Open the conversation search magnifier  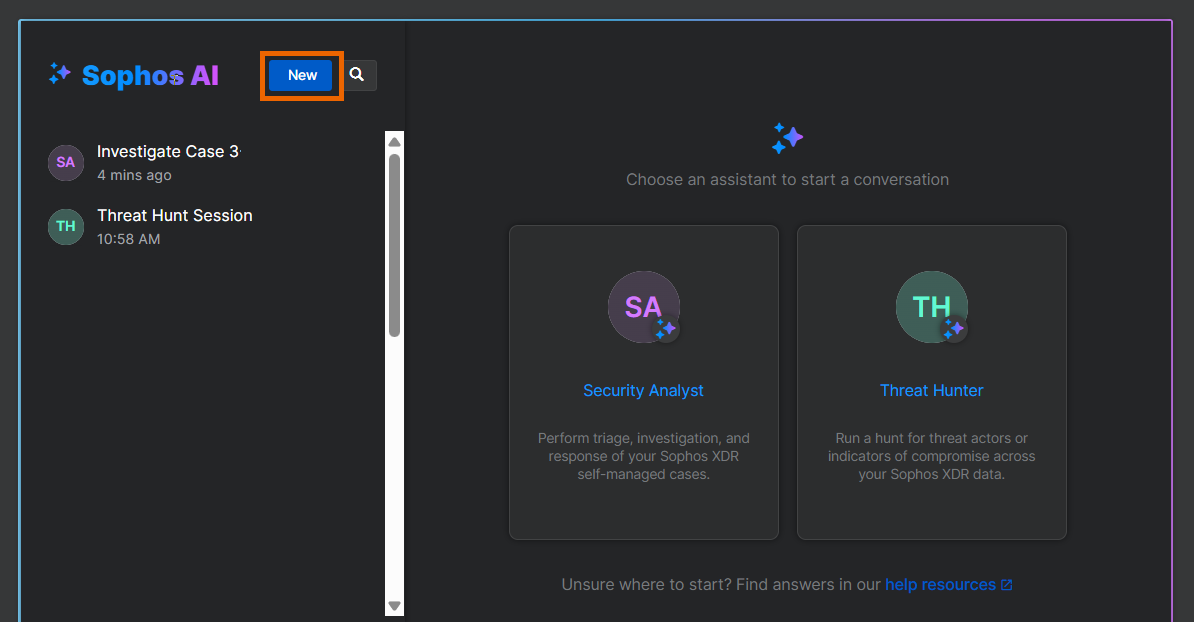(357, 75)
